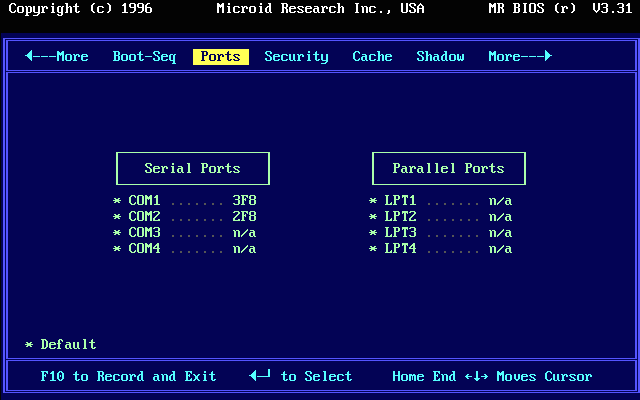Screen dimensions: 640x400
Task: Click the Parallel Ports heading box
Action: click(x=449, y=169)
